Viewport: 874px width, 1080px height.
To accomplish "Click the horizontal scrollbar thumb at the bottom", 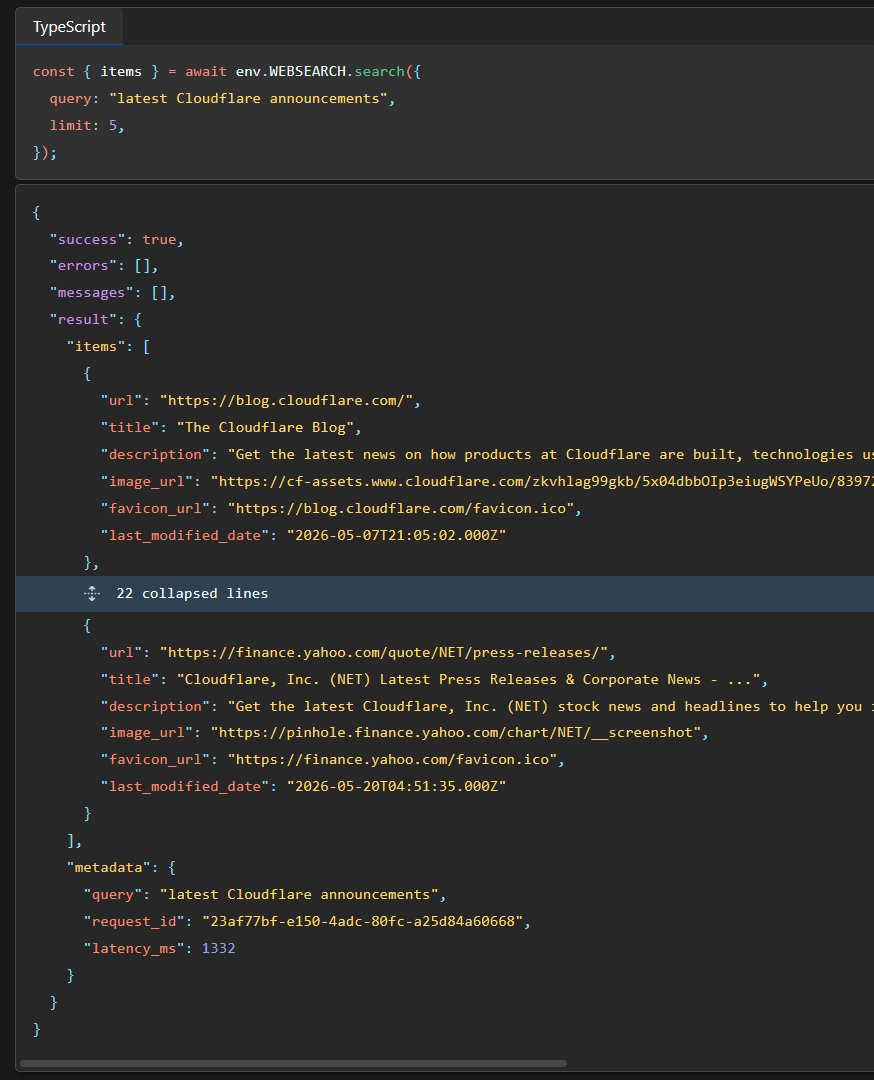I will 293,1063.
